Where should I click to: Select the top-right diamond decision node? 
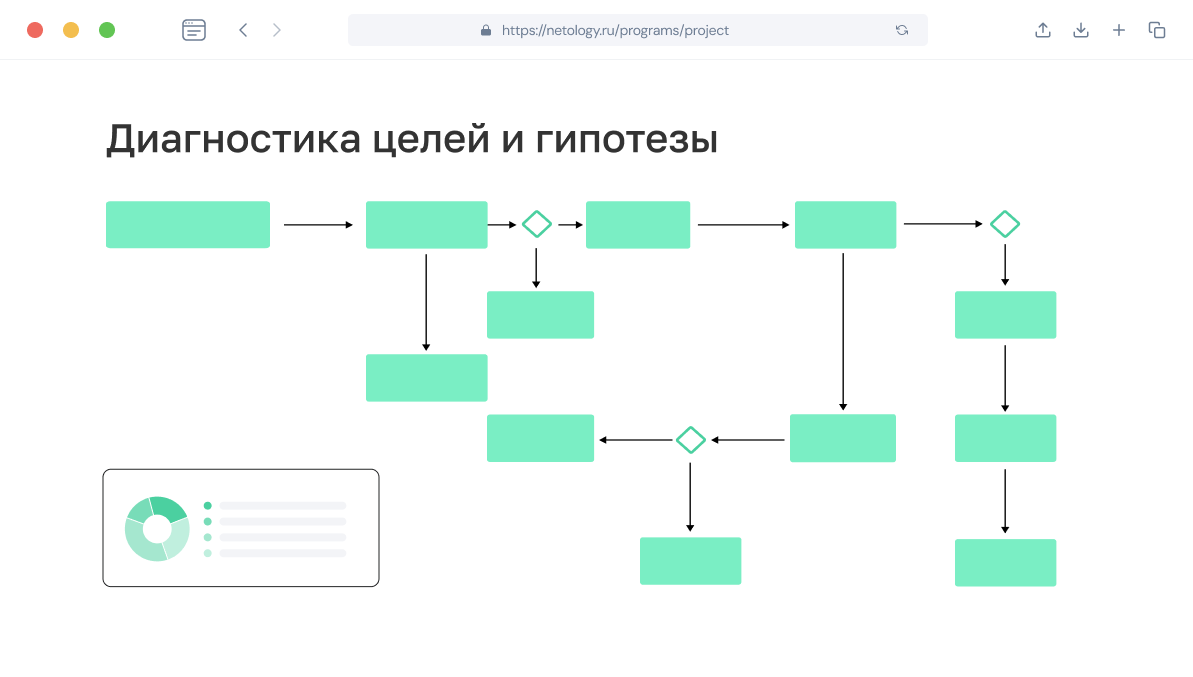click(1004, 224)
